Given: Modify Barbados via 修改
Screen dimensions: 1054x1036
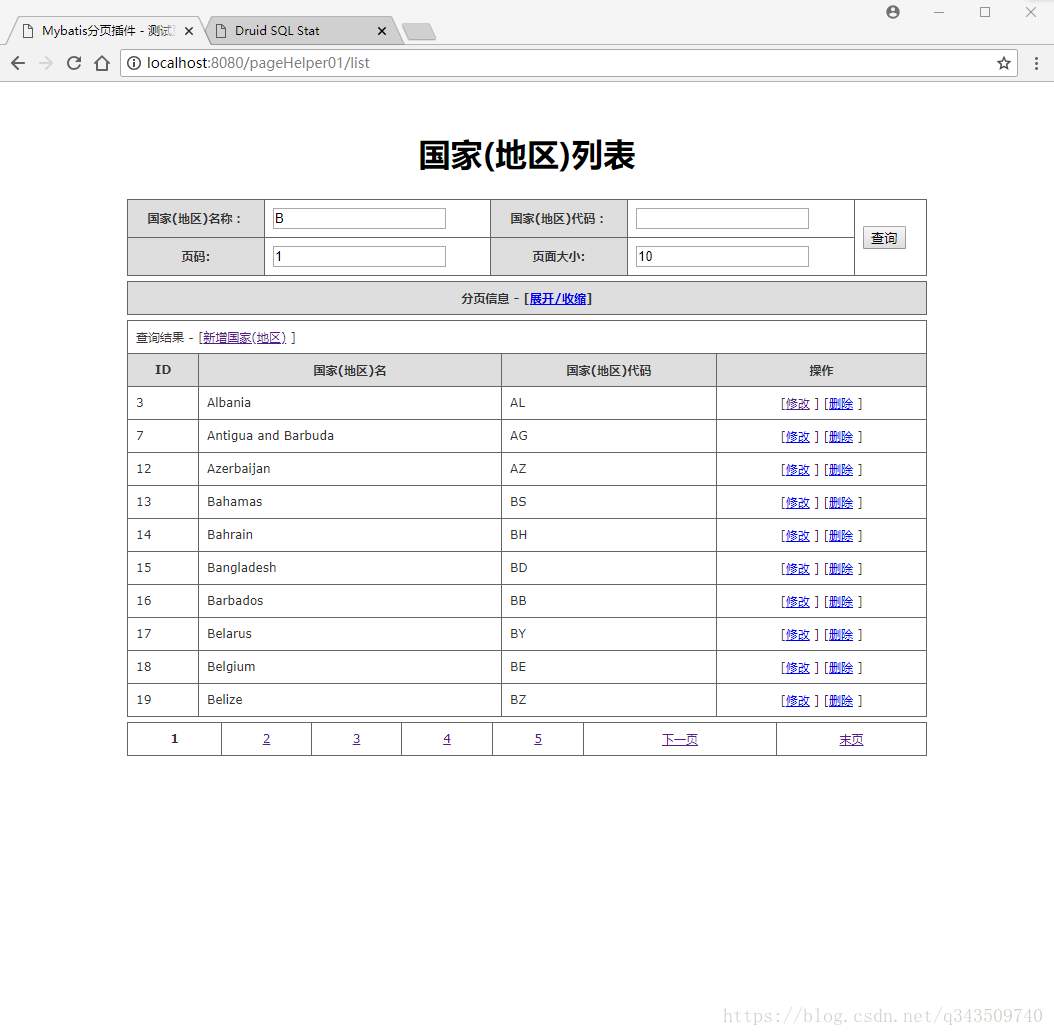Looking at the screenshot, I should 798,601.
